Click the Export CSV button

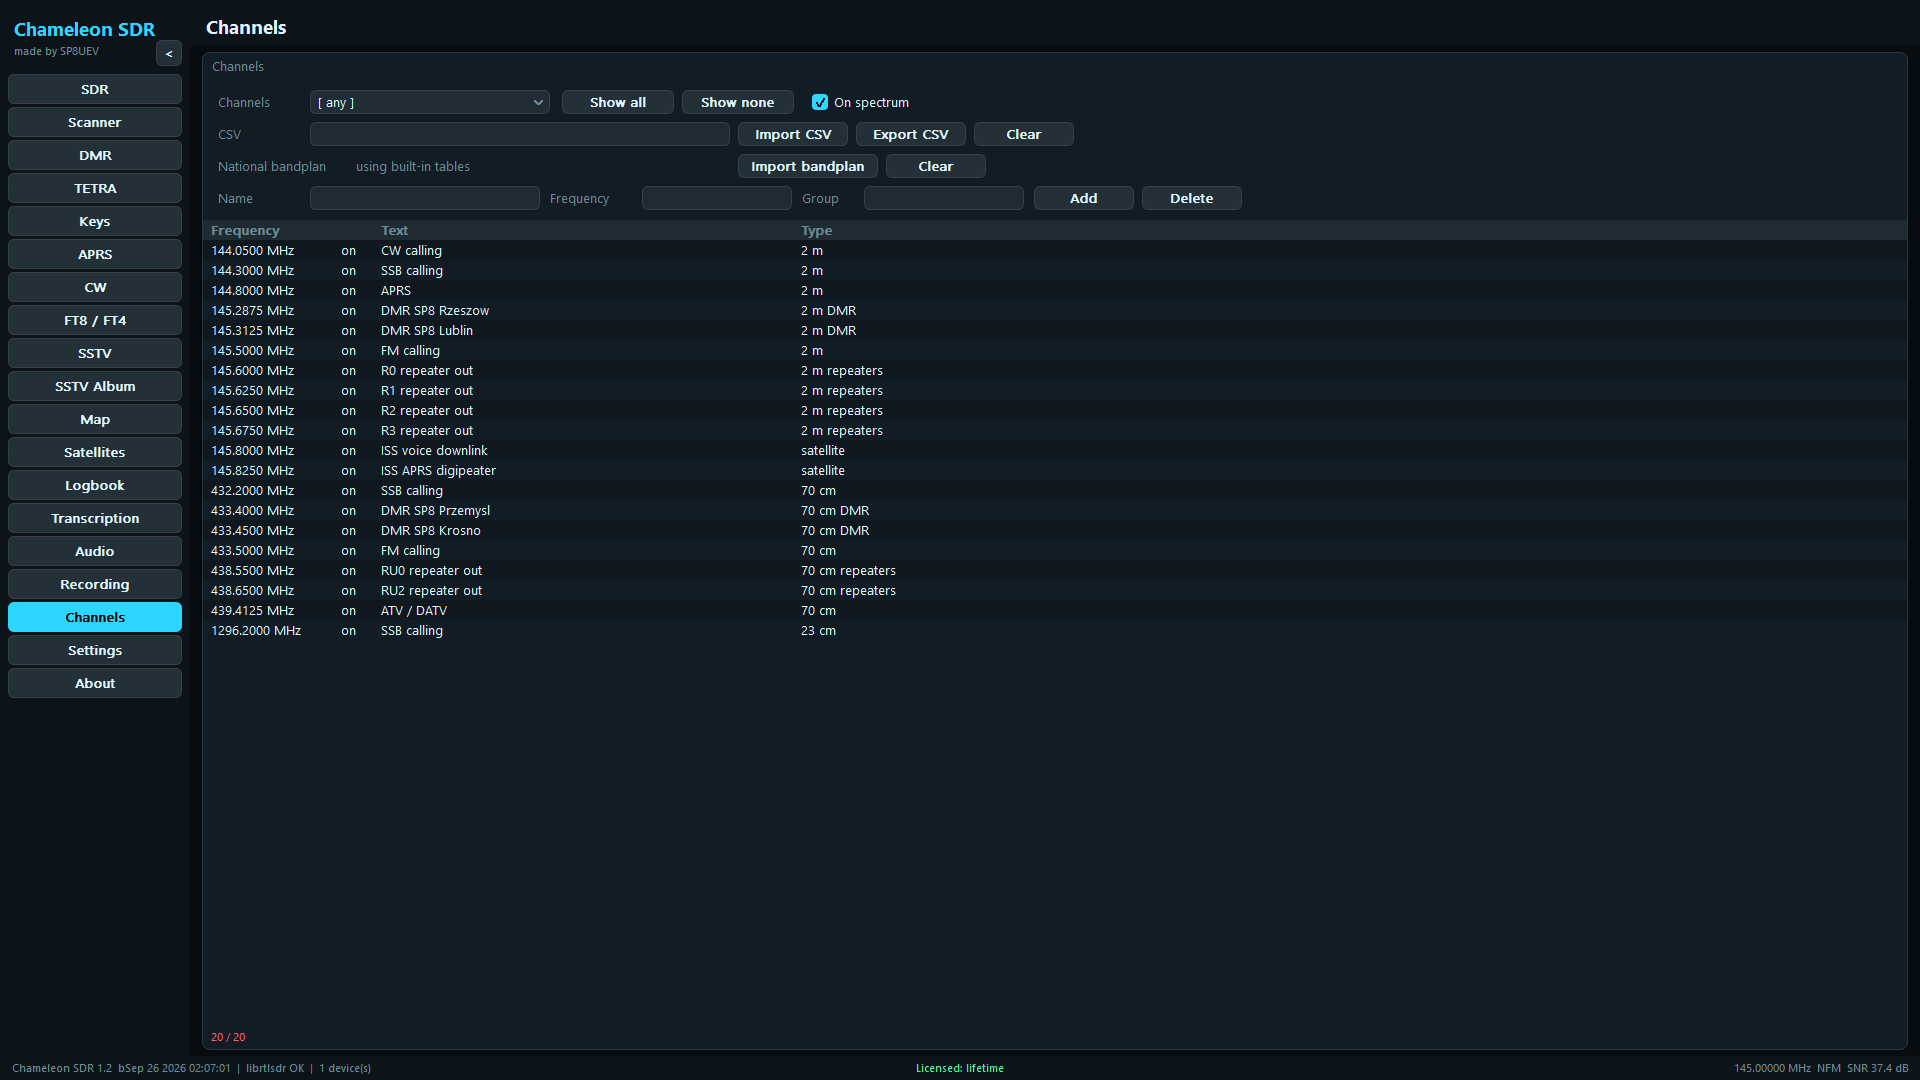[x=911, y=134]
